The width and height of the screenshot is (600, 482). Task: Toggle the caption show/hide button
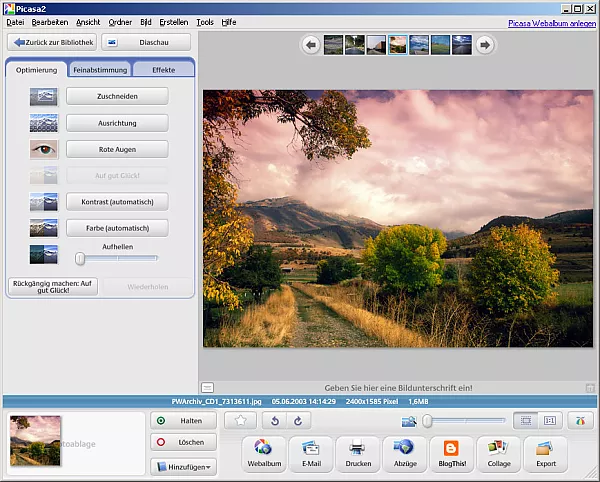pos(207,387)
